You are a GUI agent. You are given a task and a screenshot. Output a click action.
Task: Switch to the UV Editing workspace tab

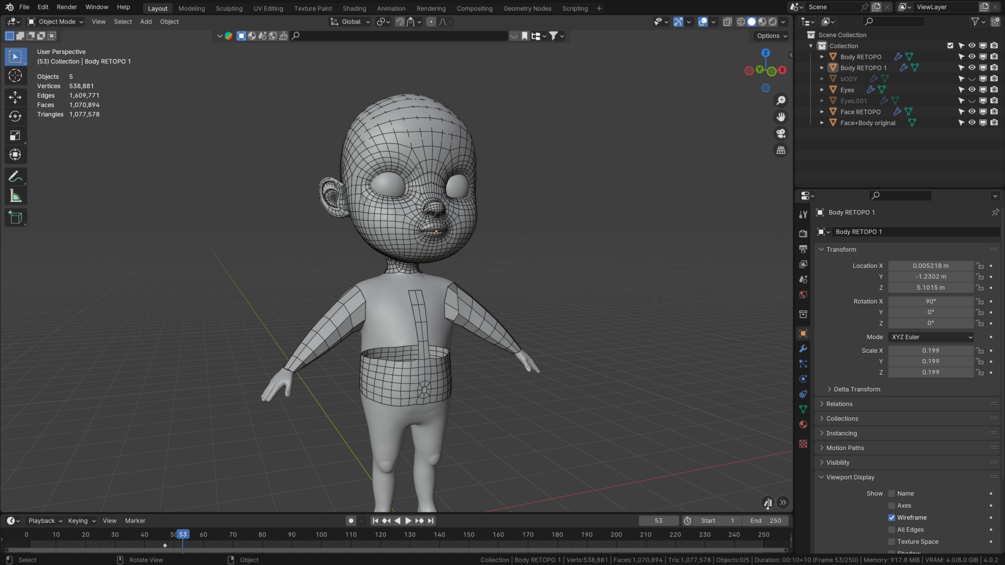coord(268,8)
